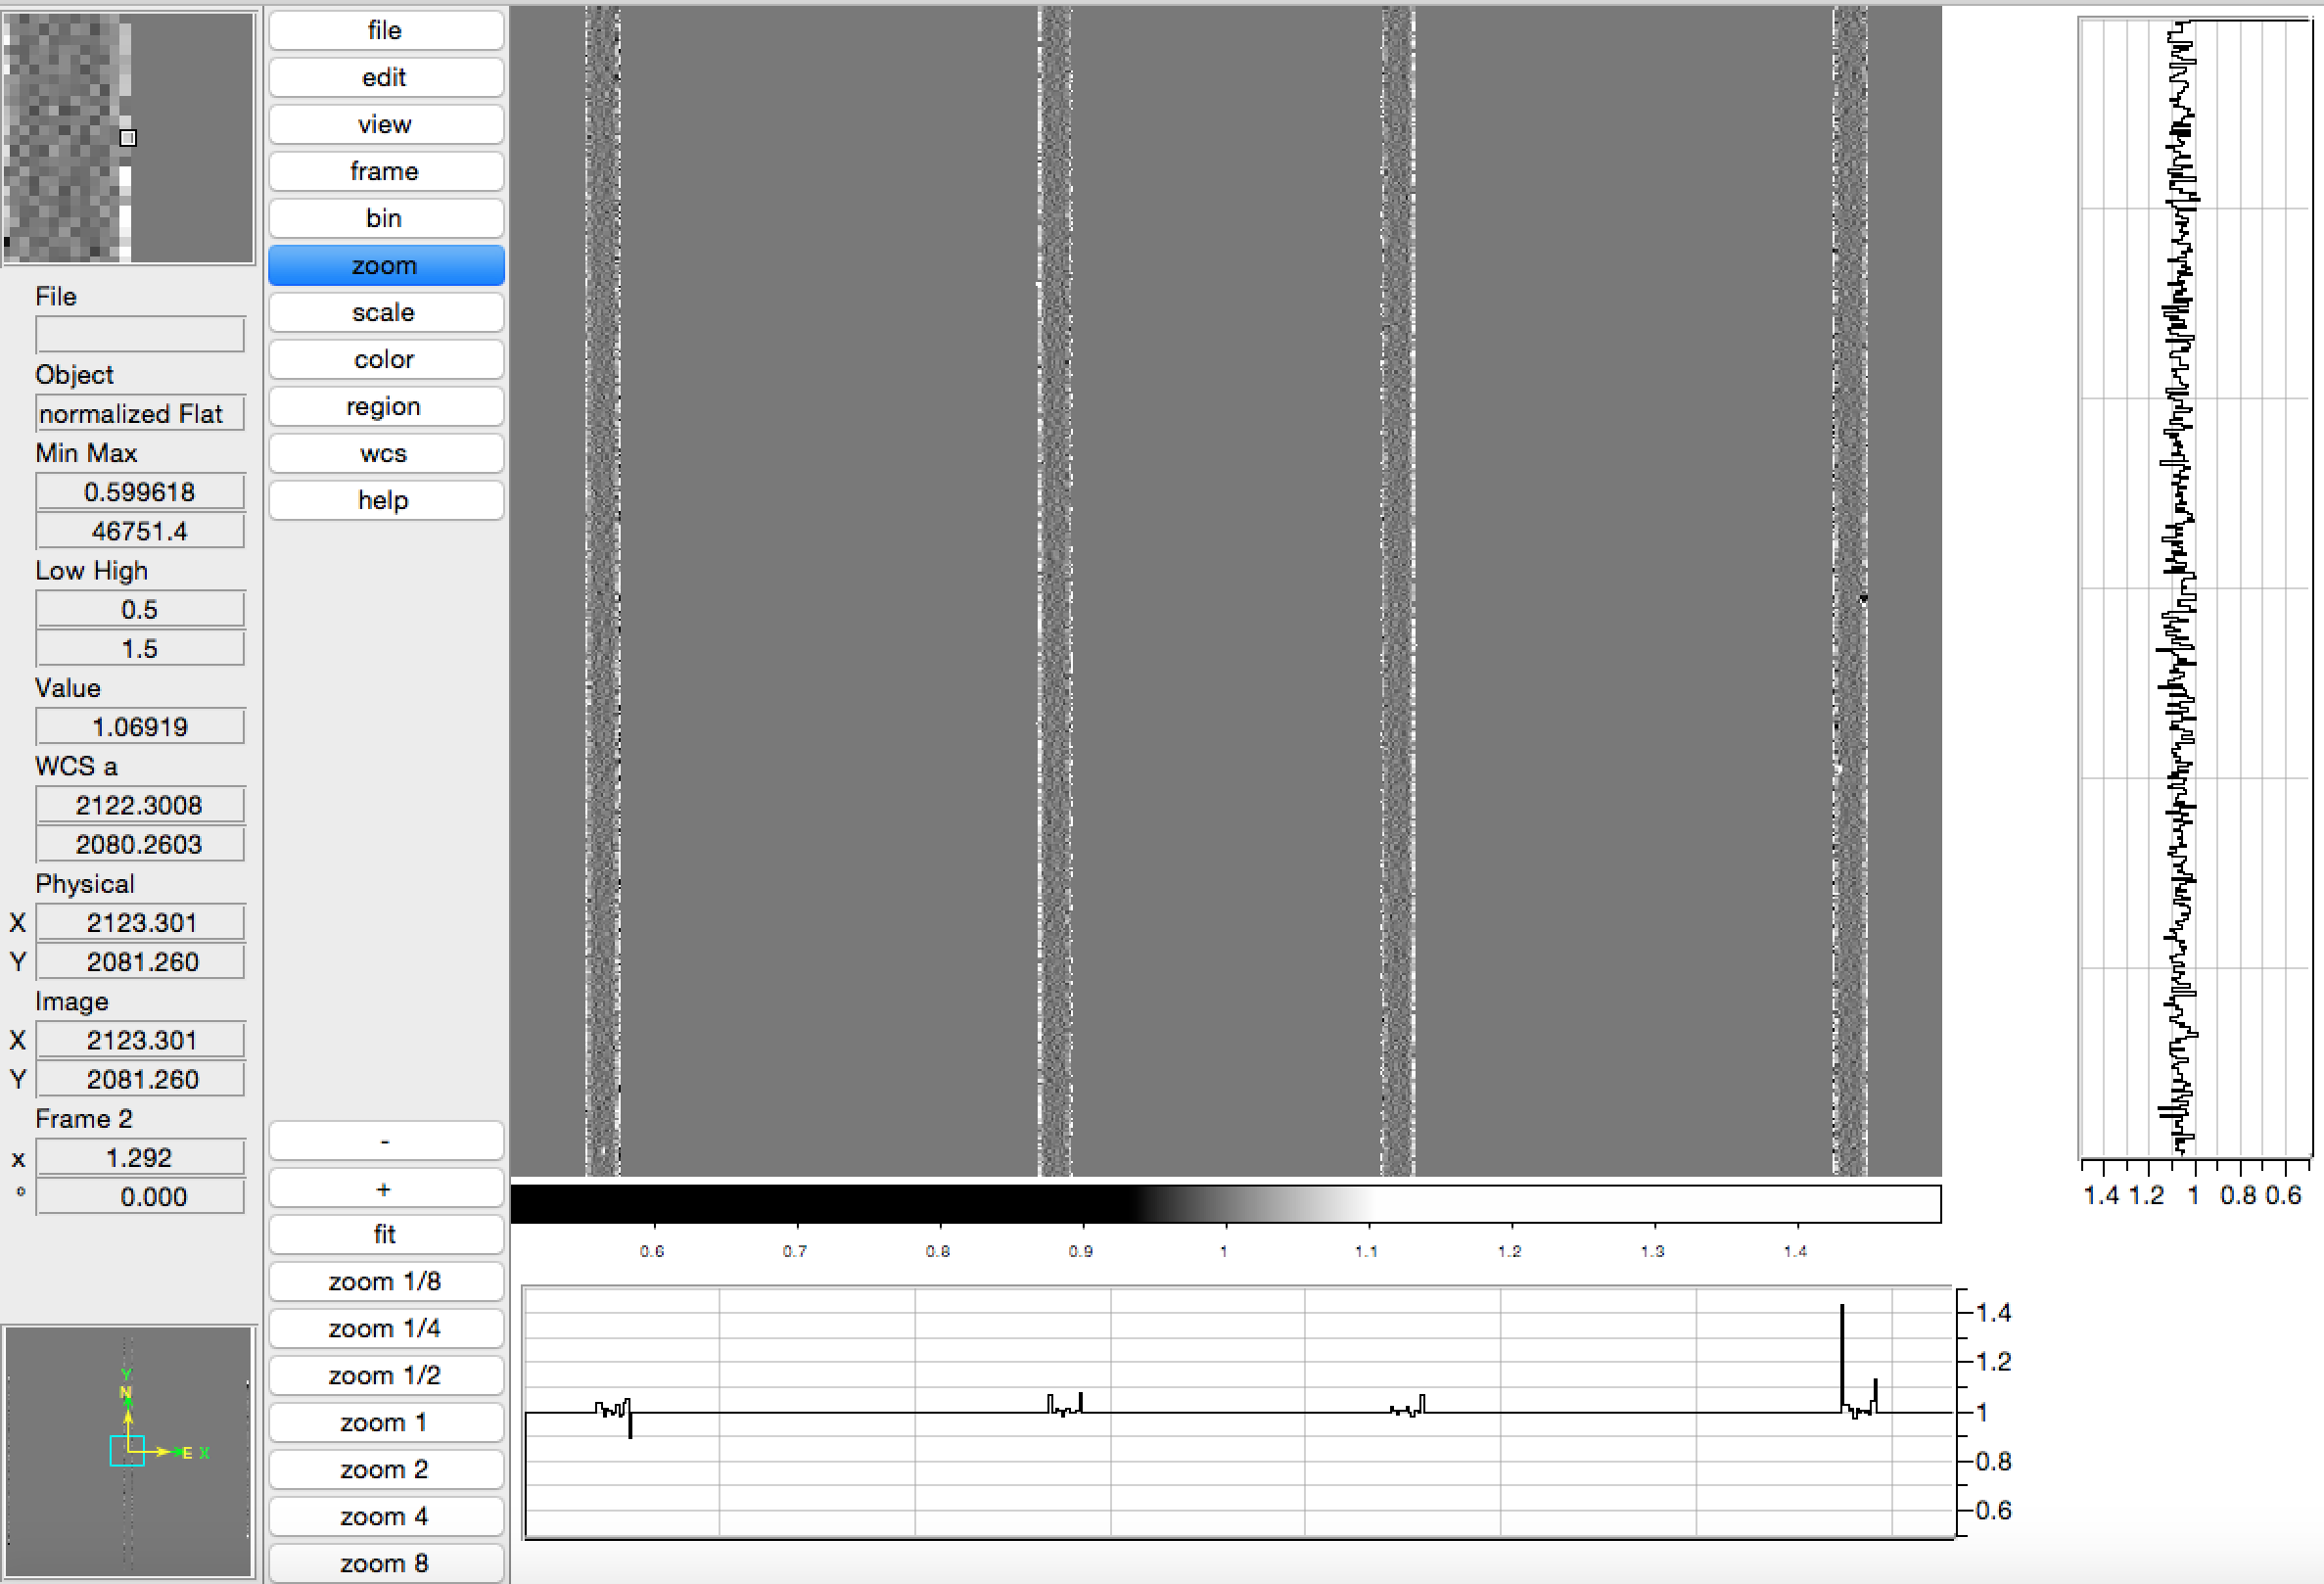Screen dimensions: 2324x1584
Task: Click the zoom in plus button
Action: (385, 1188)
